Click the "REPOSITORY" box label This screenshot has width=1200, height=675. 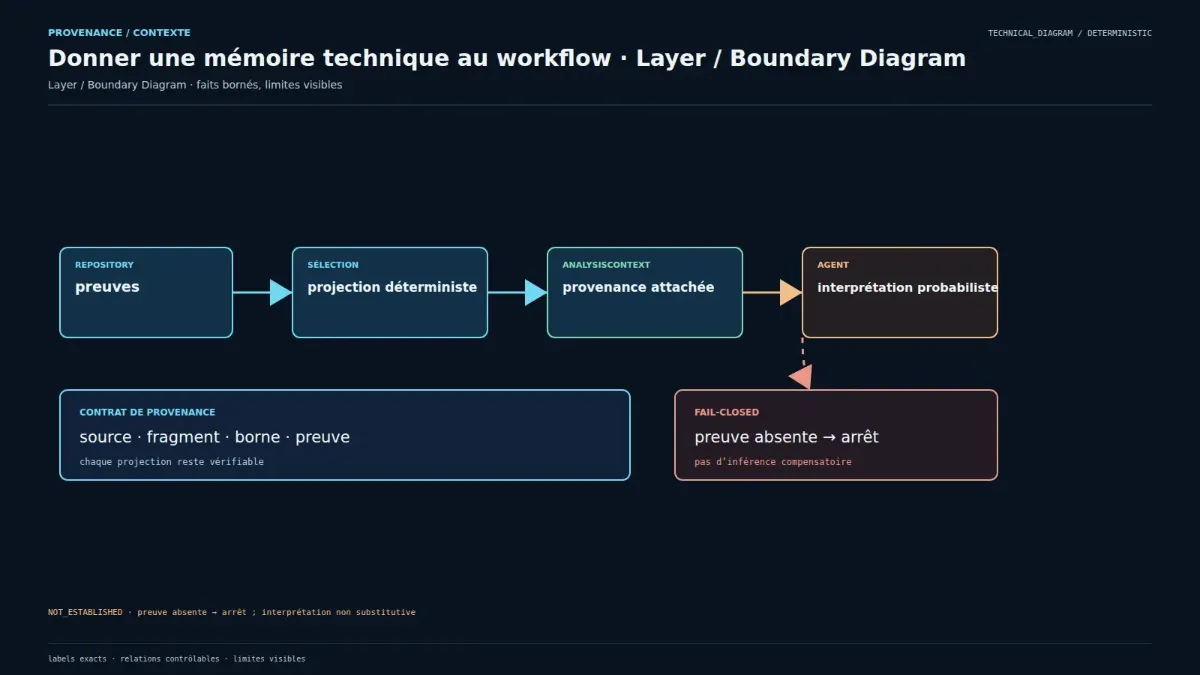(104, 265)
